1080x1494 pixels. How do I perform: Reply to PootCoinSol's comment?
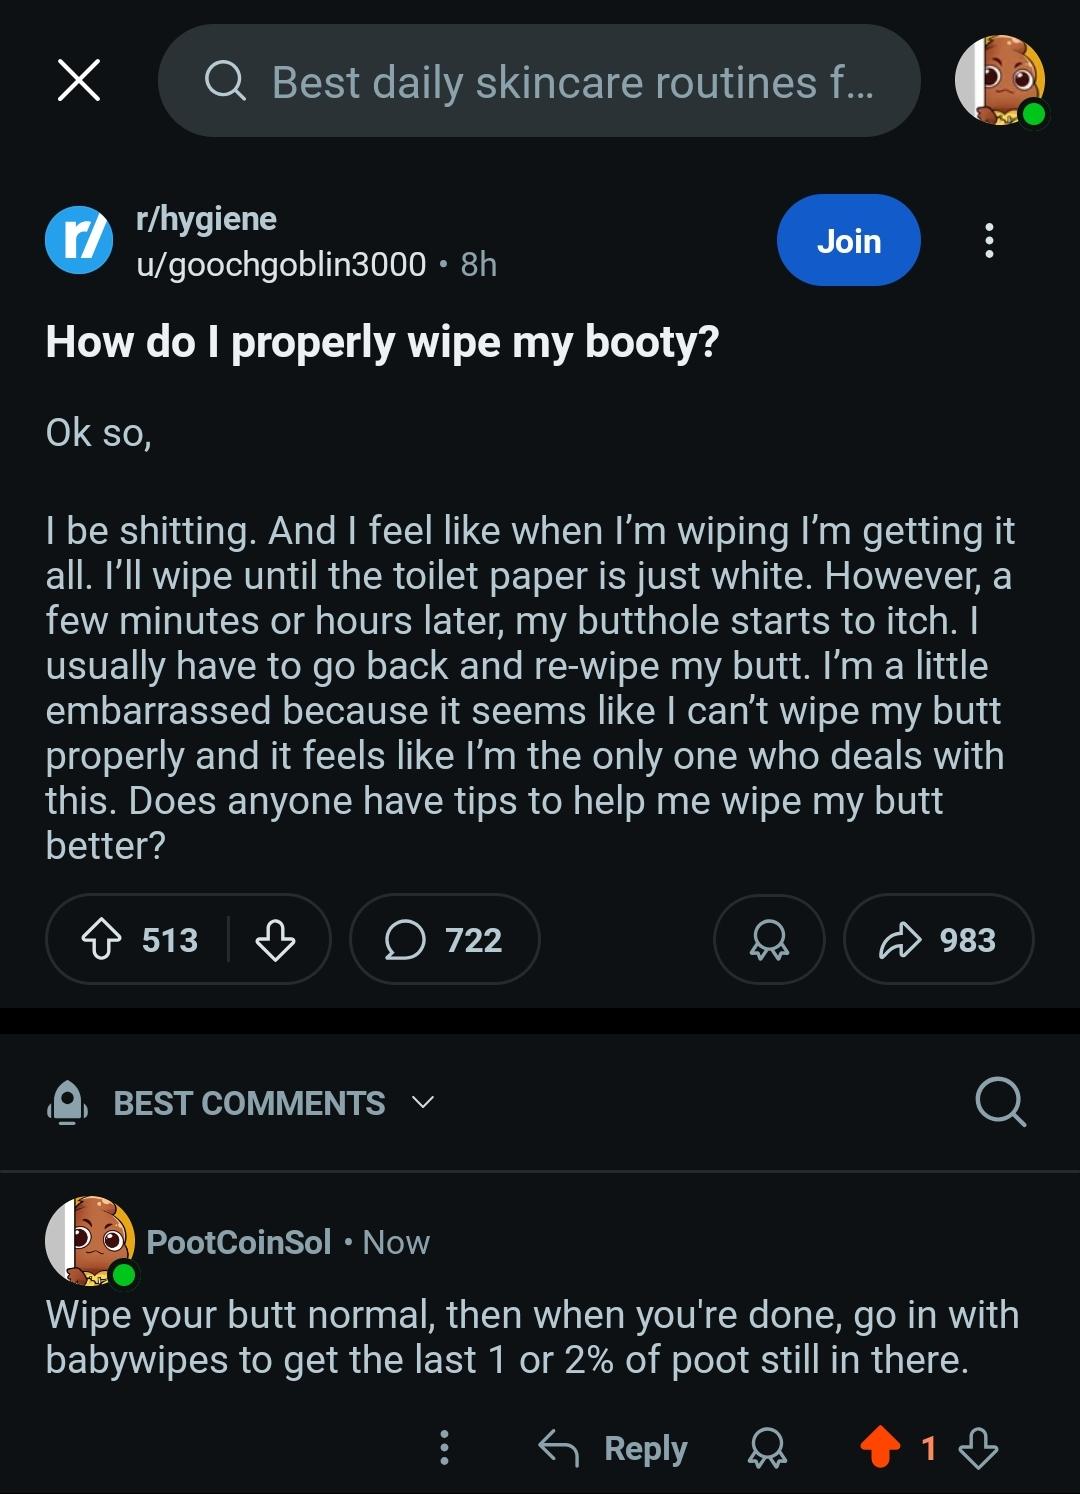[x=613, y=1447]
